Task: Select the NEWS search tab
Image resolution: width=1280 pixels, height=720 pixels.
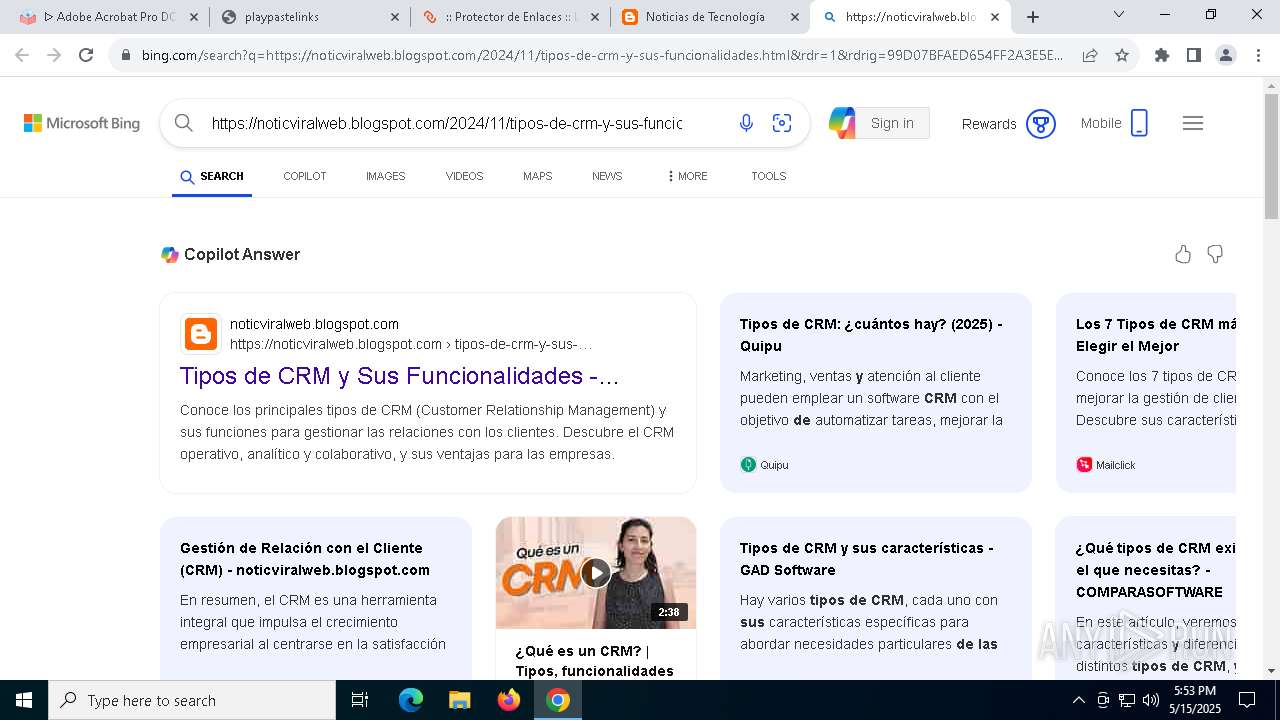Action: coord(607,176)
